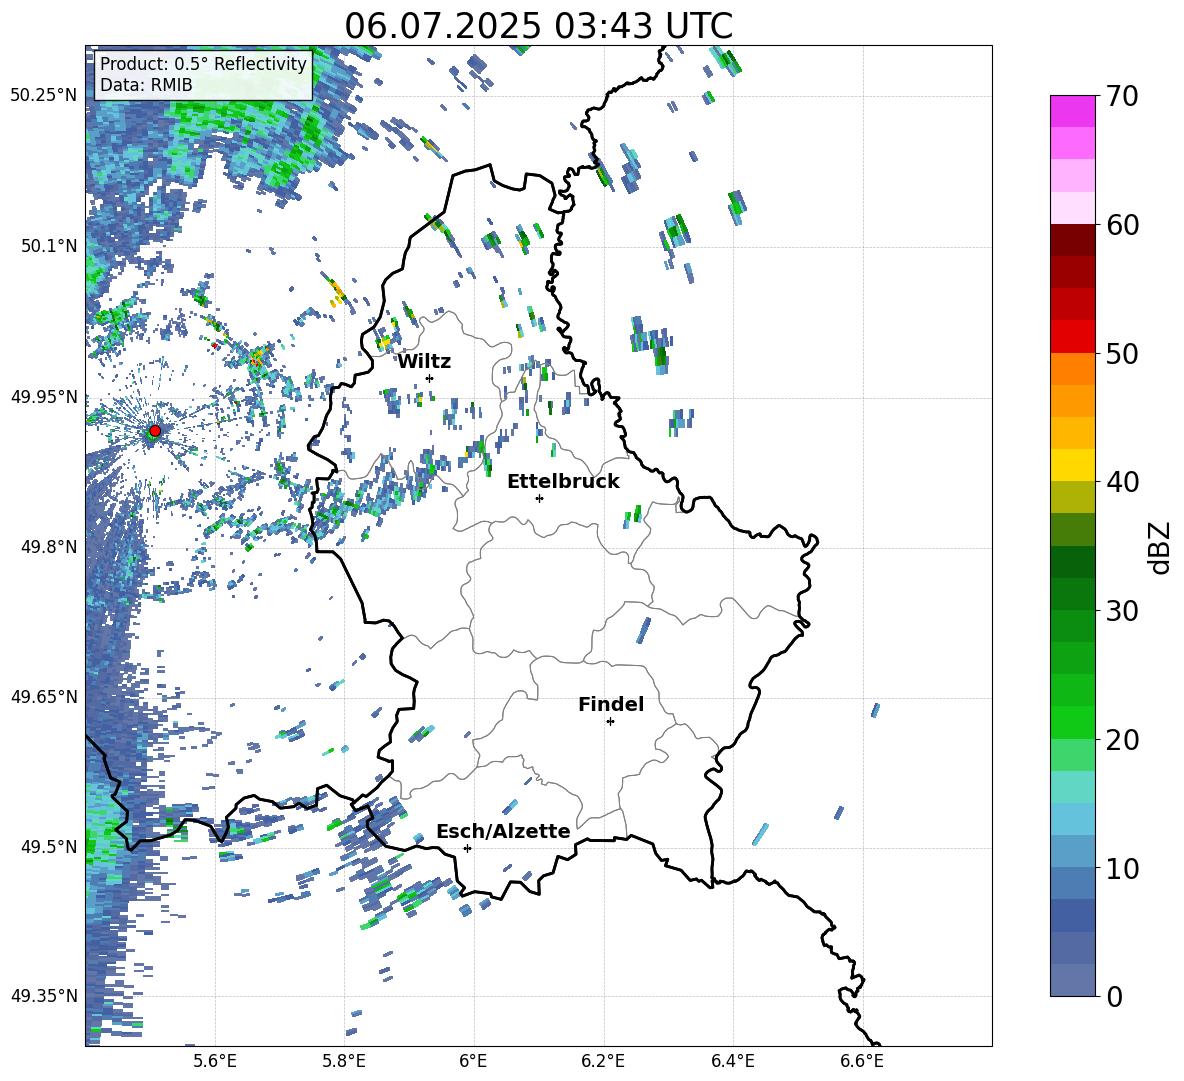Pick the magenta swatch atop the colorbar
This screenshot has height=1081, width=1184.
1072,111
